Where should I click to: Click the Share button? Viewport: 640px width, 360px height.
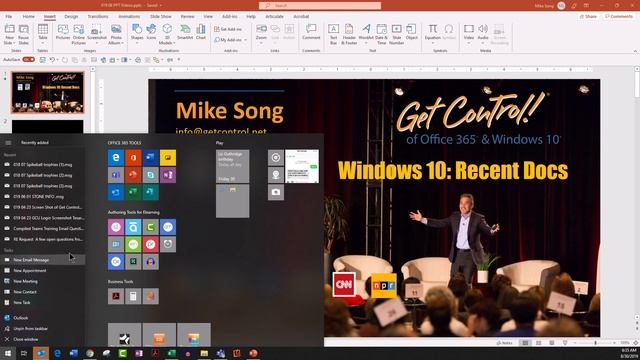[x=588, y=16]
